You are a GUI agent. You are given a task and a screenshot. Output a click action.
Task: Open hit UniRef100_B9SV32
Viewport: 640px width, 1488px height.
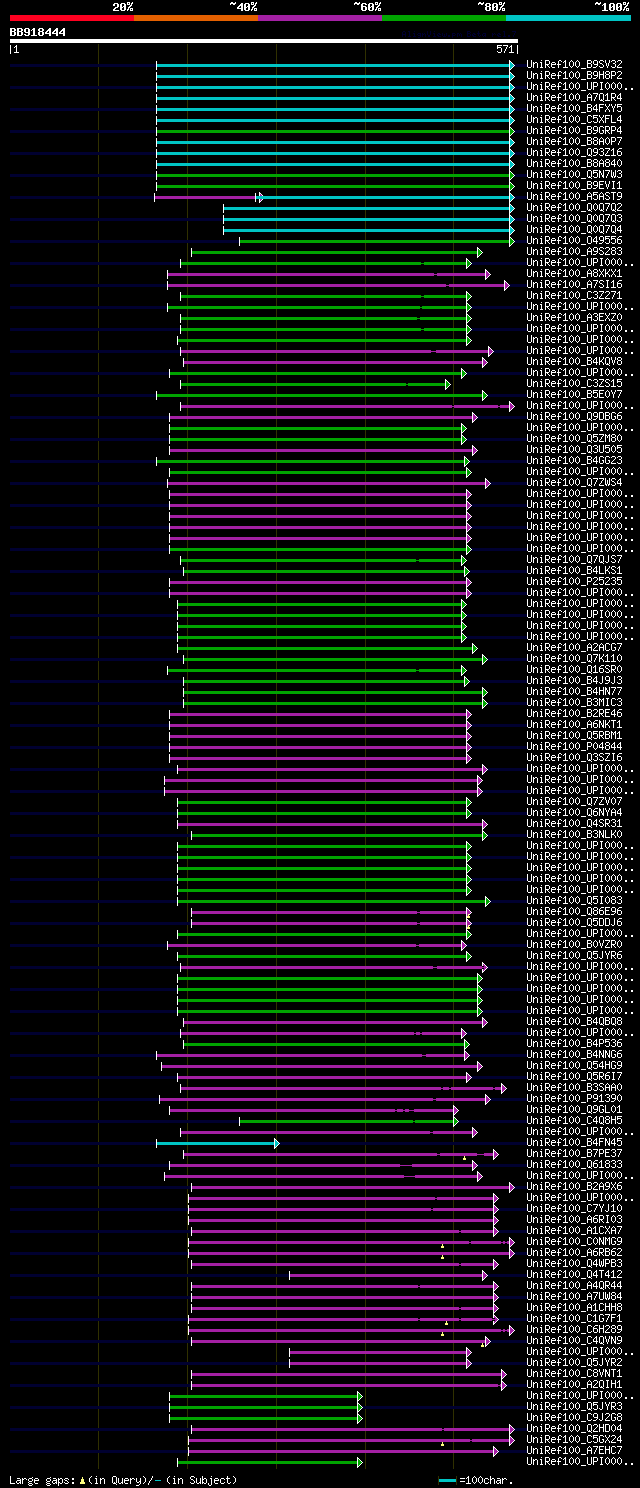click(574, 64)
